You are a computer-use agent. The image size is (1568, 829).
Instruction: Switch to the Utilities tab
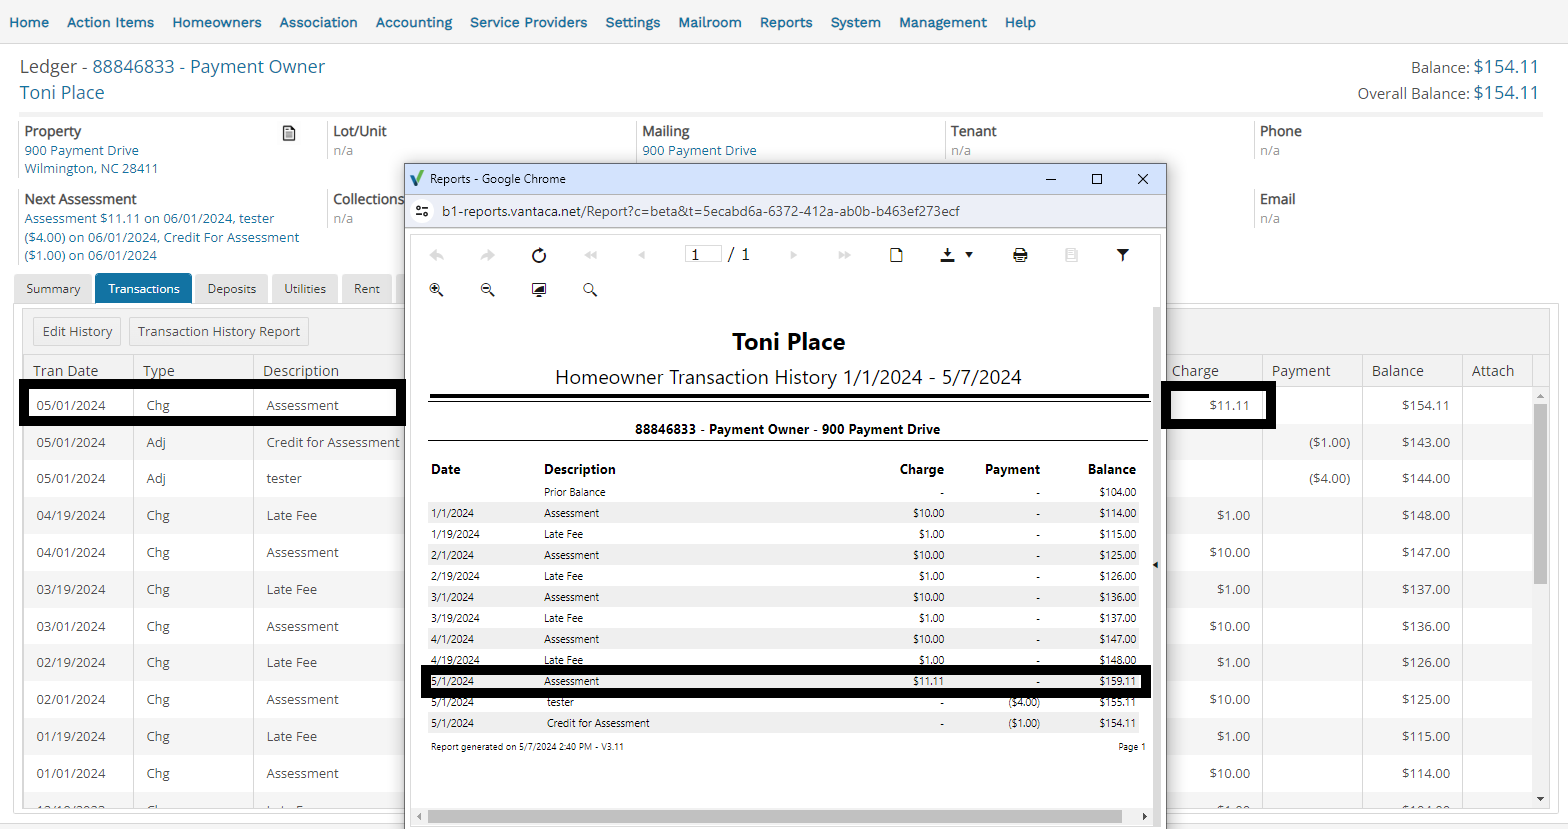[x=305, y=289]
